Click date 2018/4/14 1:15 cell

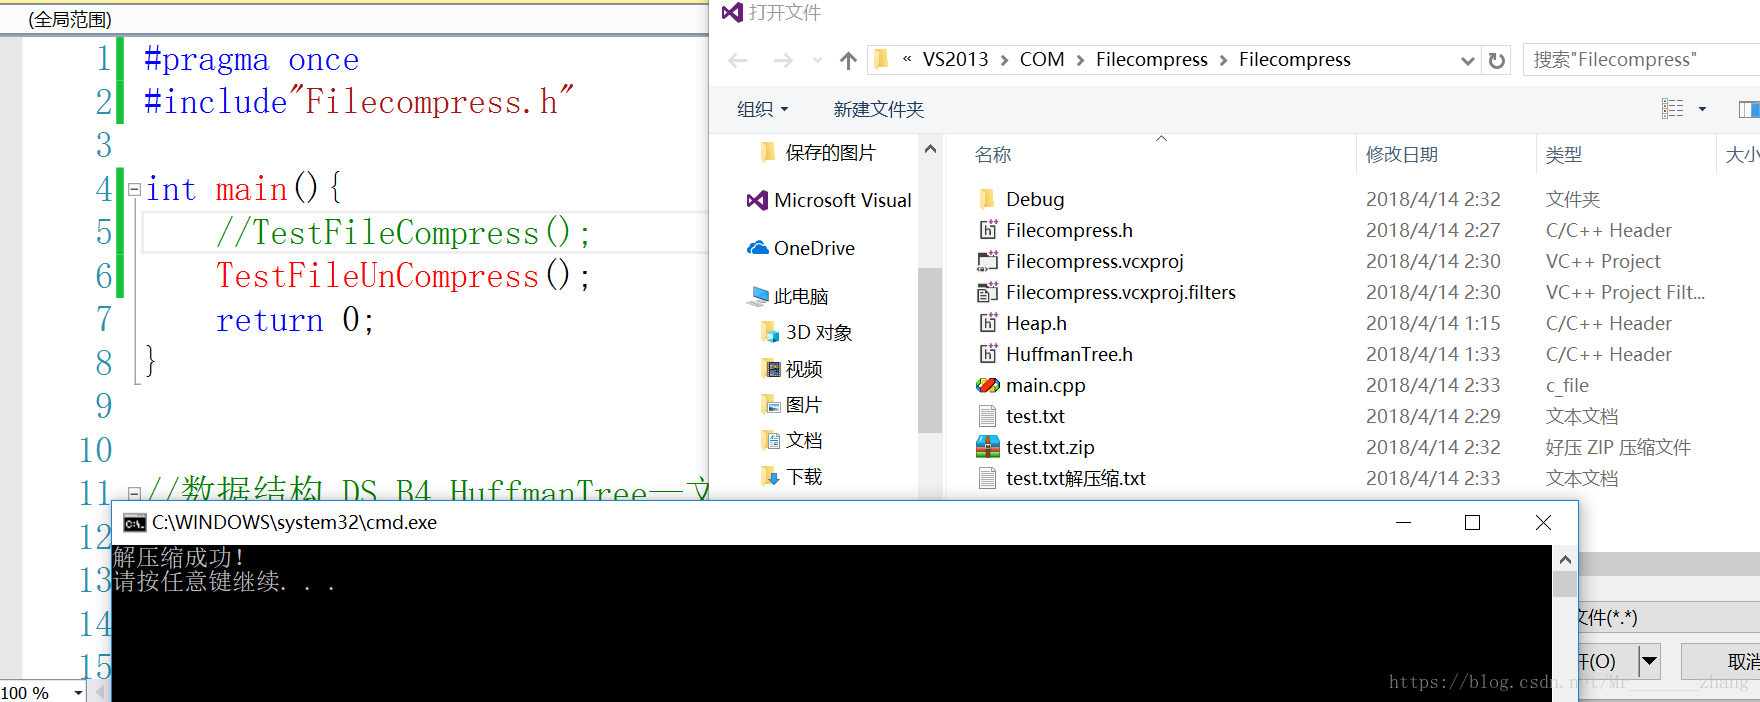tap(1433, 323)
